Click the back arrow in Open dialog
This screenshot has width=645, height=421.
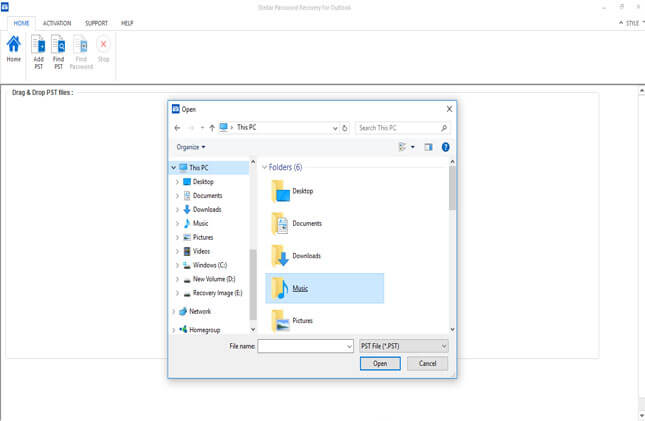click(x=177, y=128)
